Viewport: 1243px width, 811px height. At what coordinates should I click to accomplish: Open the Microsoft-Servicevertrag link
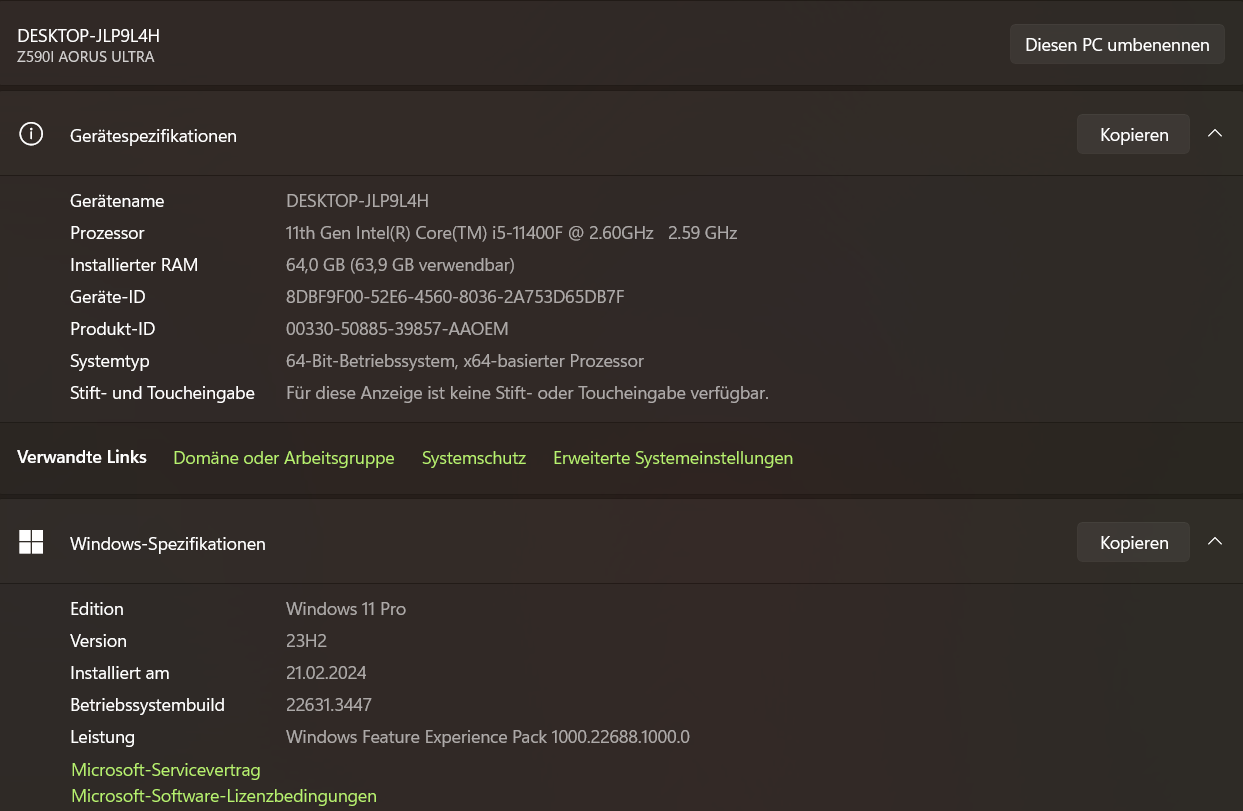click(166, 770)
